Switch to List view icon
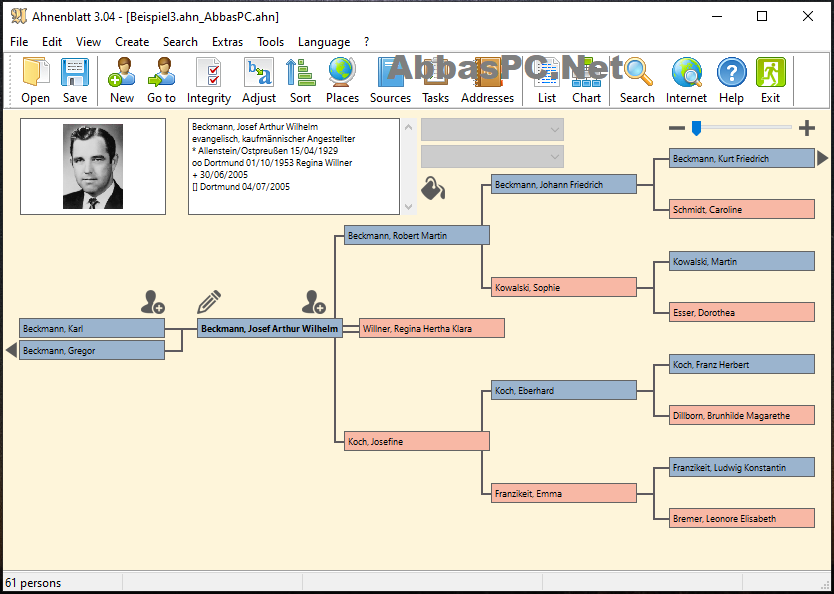The width and height of the screenshot is (834, 594). tap(547, 72)
